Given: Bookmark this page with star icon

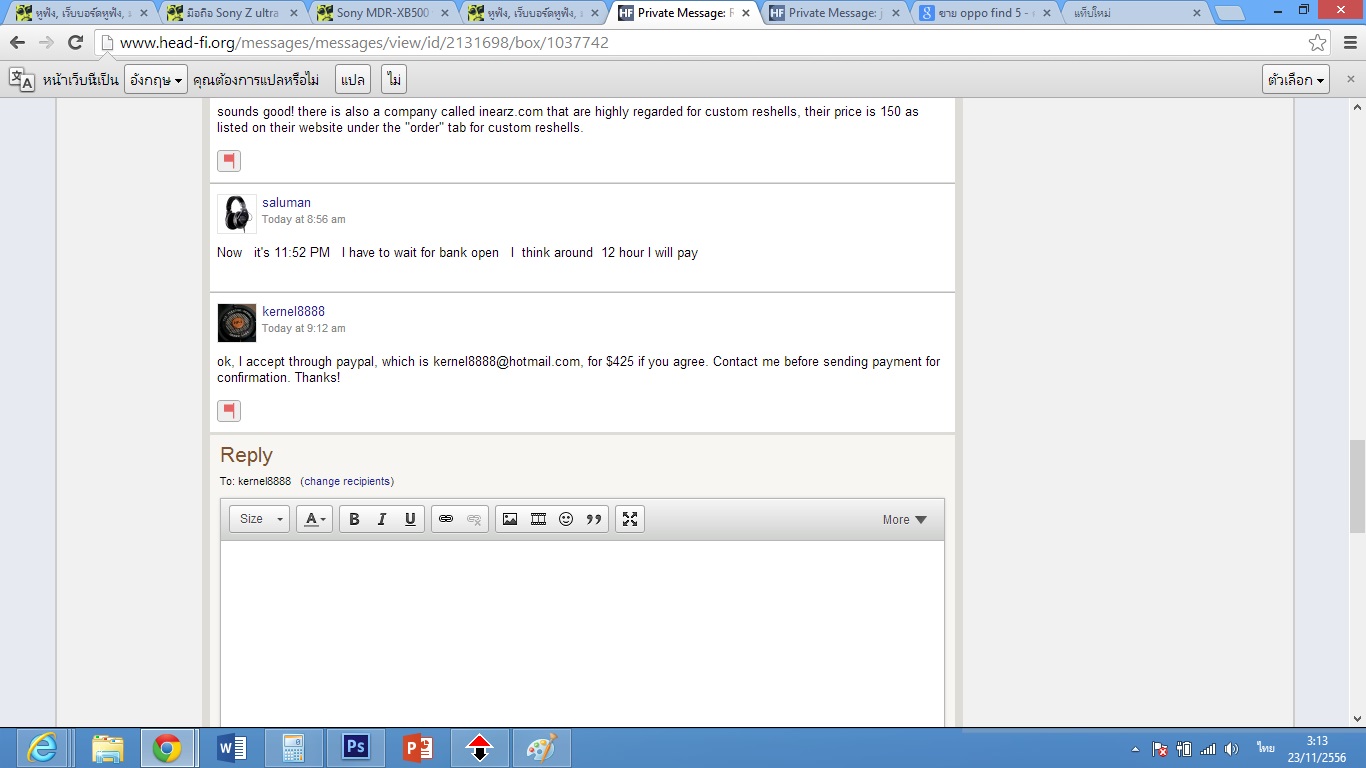Looking at the screenshot, I should [x=1318, y=43].
